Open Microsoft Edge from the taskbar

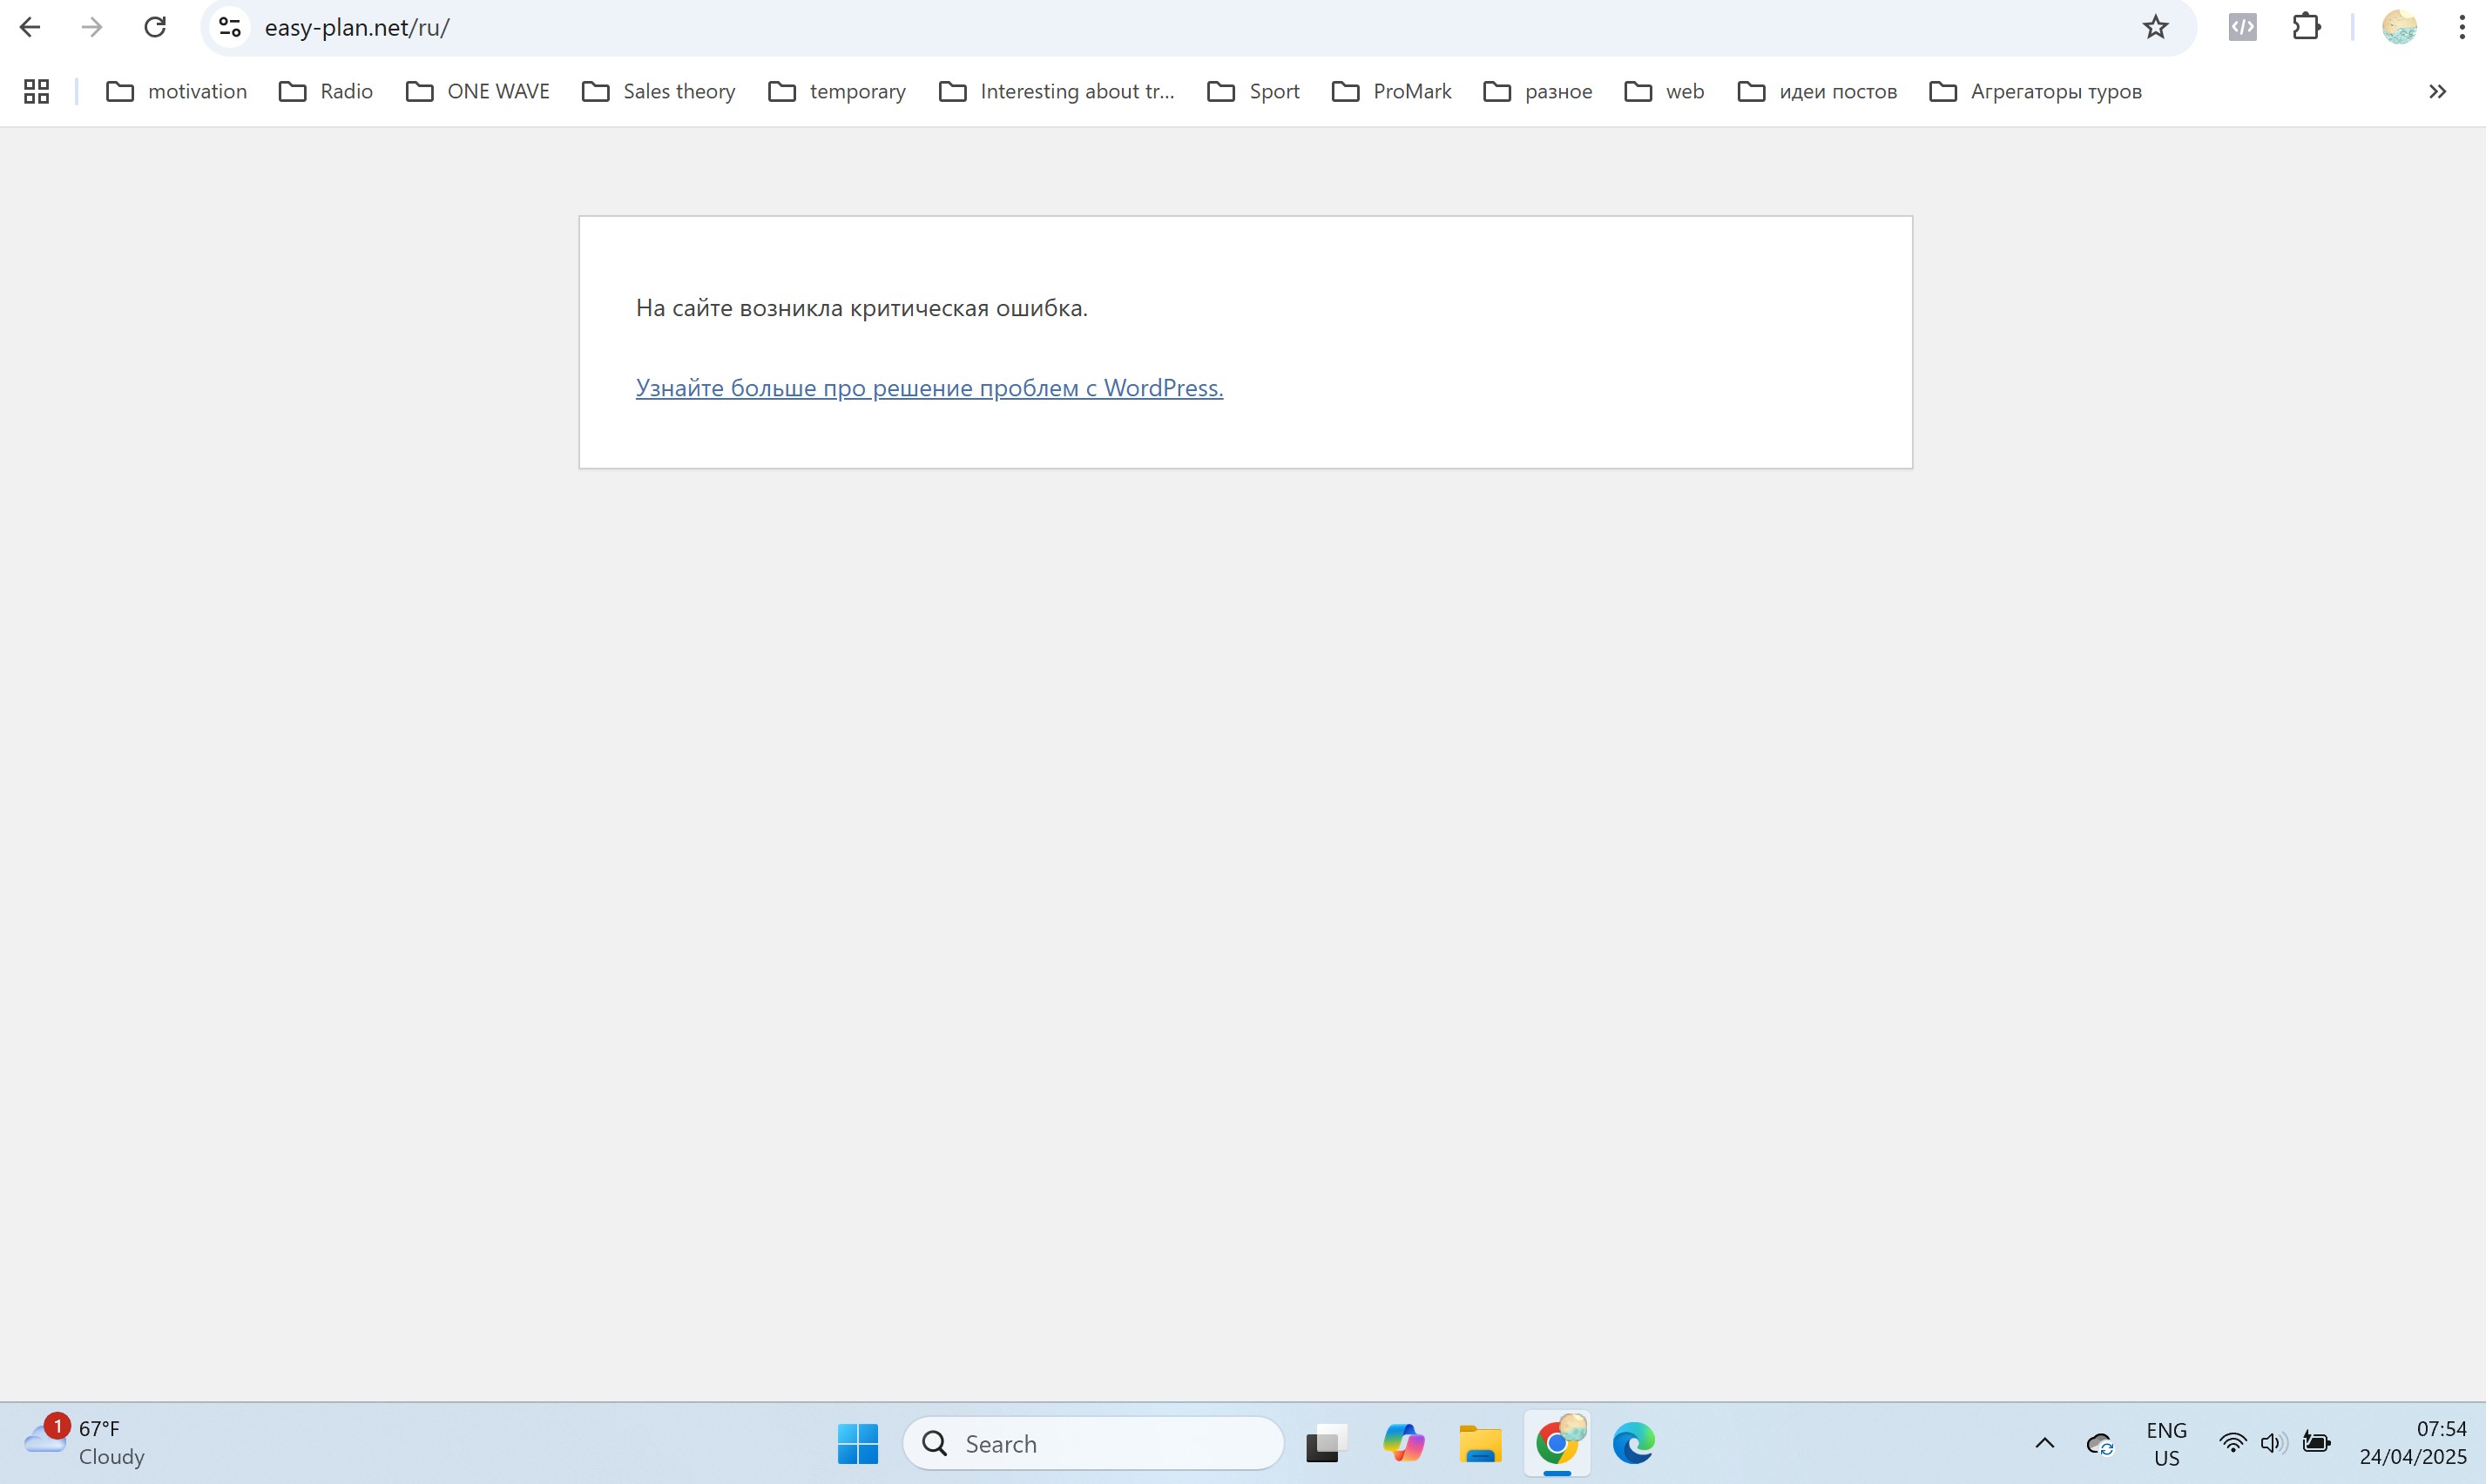pos(1634,1443)
